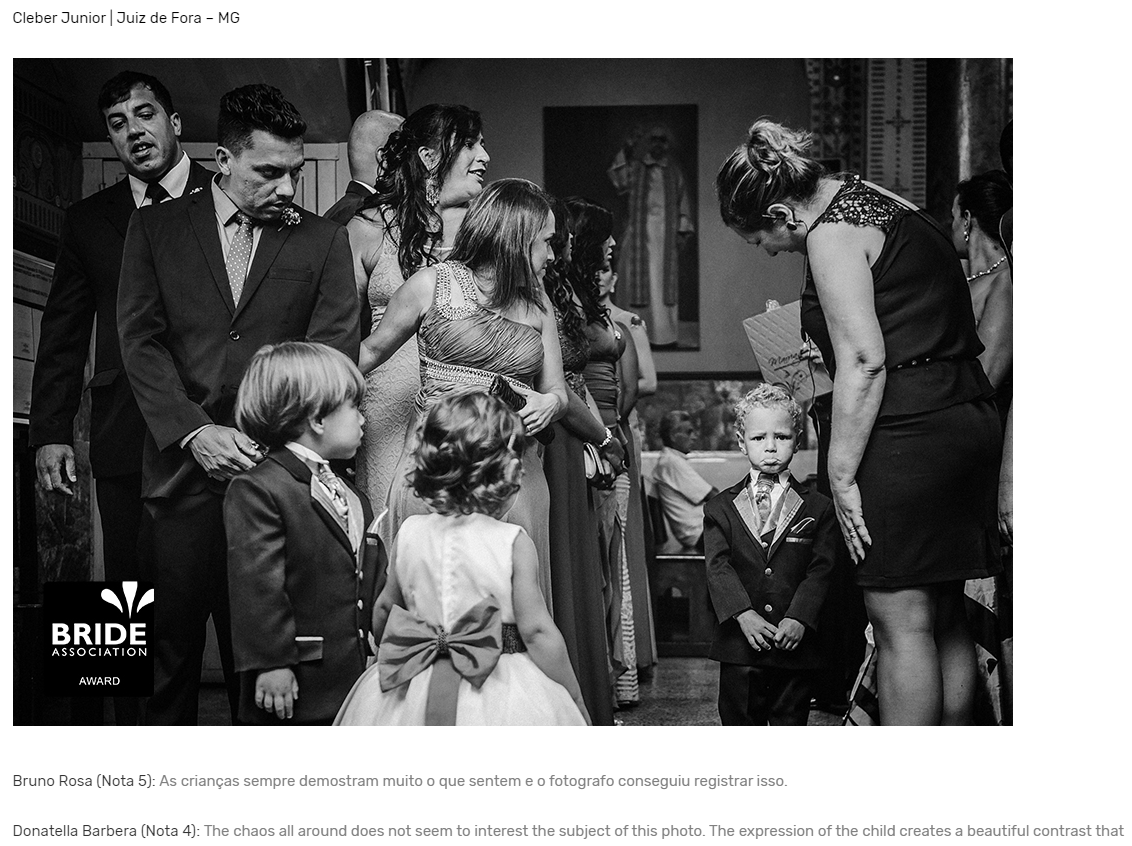Select the photographer name Cleber Junior
The width and height of the screenshot is (1132, 846).
click(x=59, y=18)
